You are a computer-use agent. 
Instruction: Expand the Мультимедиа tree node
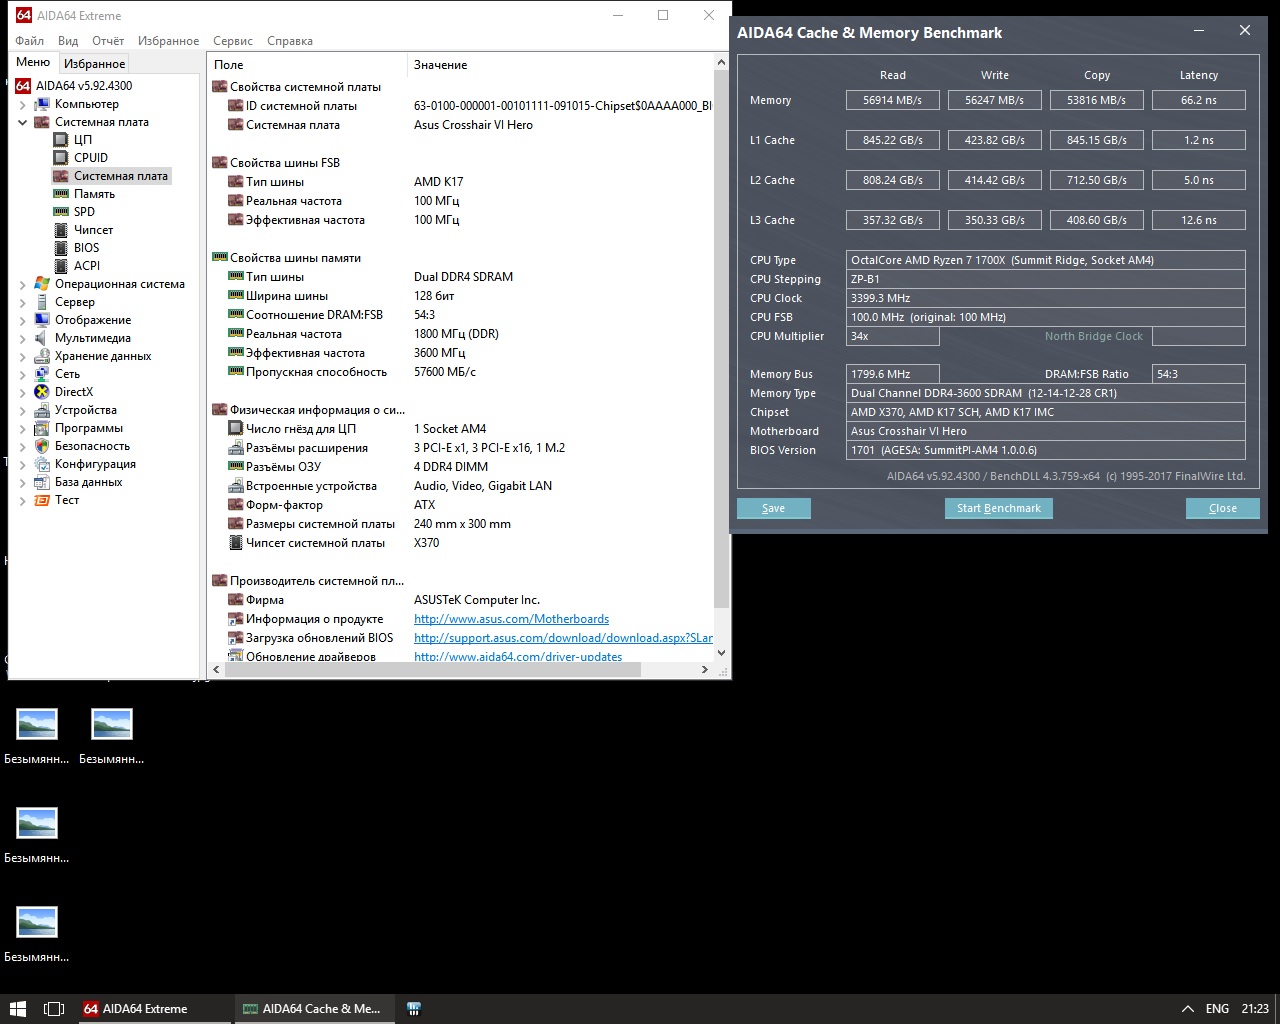pyautogui.click(x=23, y=338)
